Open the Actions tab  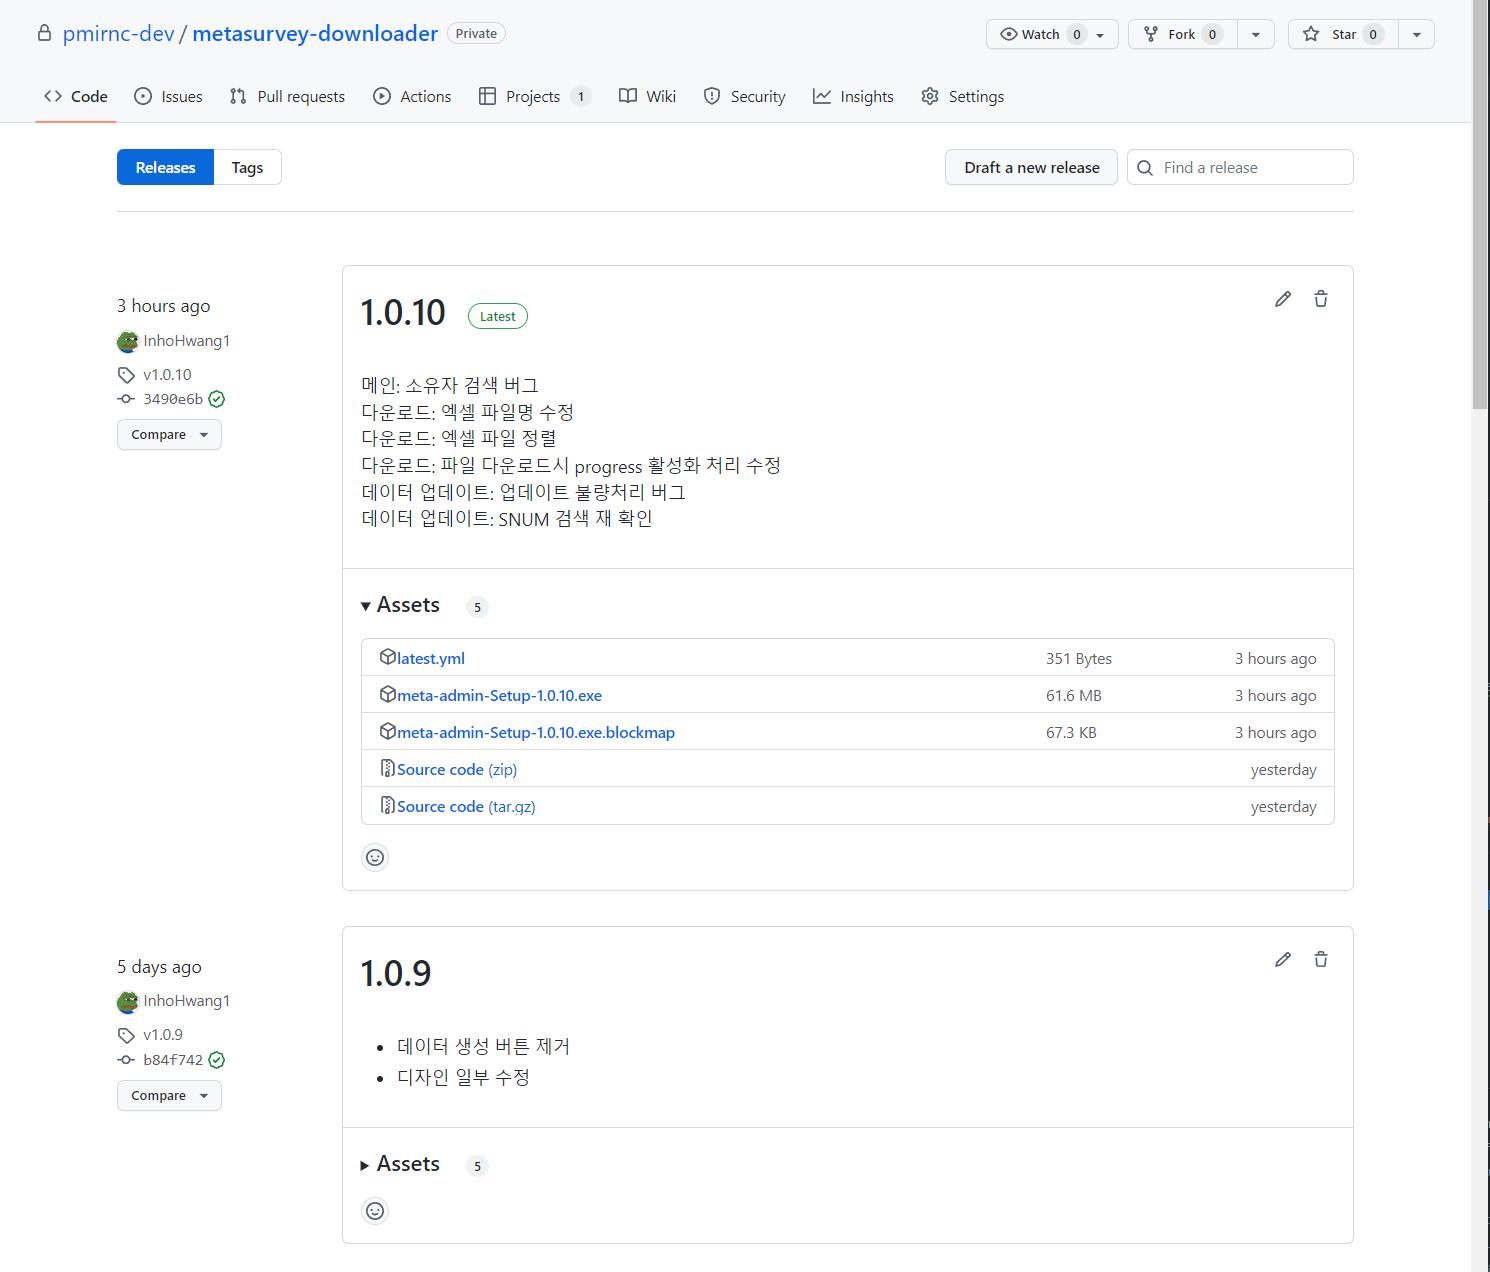pos(412,96)
